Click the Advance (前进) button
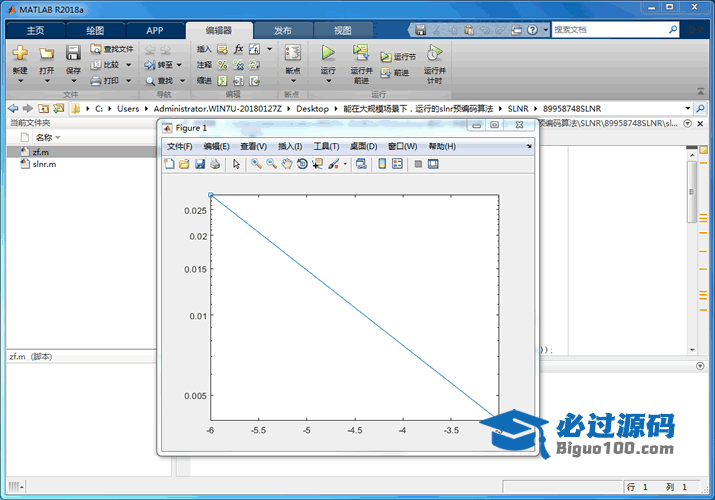This screenshot has height=500, width=715. coord(395,72)
